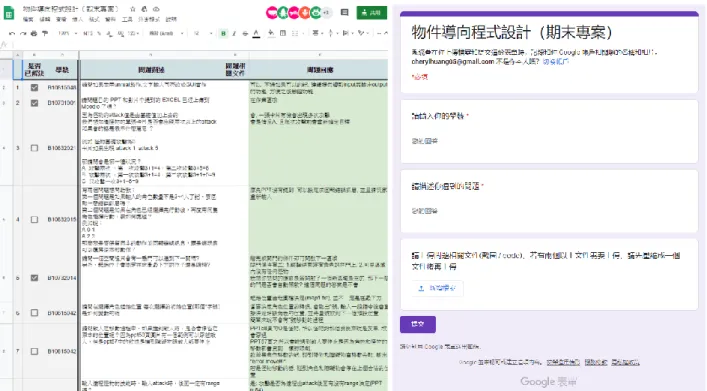Open the 插入 menu

tap(78, 19)
